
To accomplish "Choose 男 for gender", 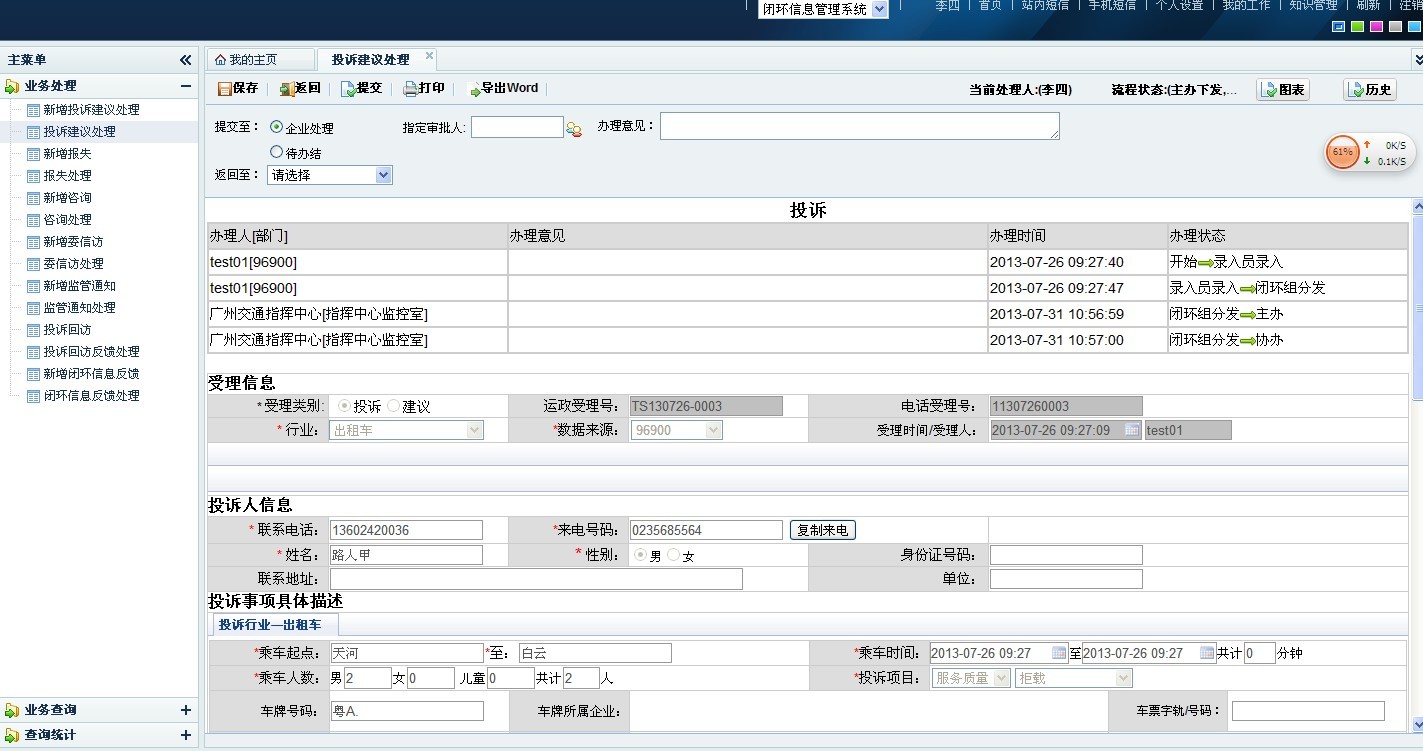I will tap(641, 555).
